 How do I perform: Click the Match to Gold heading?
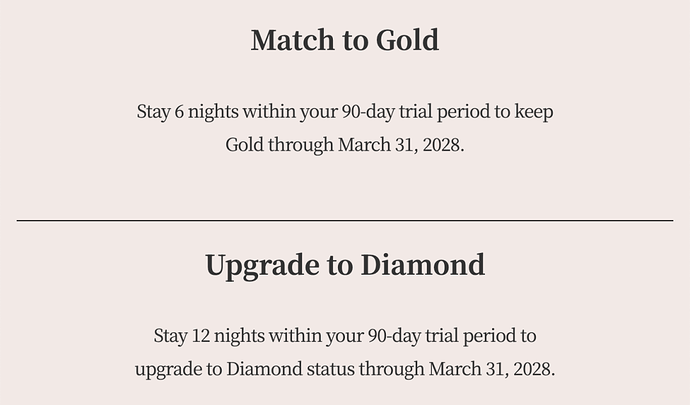[344, 40]
